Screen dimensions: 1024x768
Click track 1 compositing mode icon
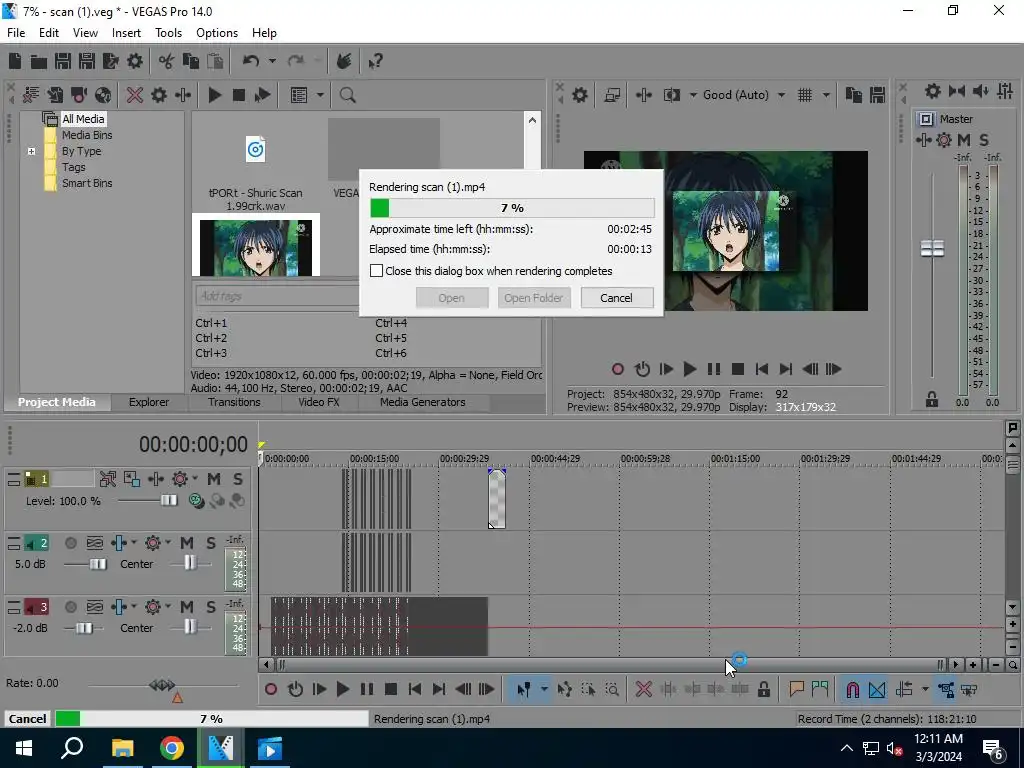195,501
